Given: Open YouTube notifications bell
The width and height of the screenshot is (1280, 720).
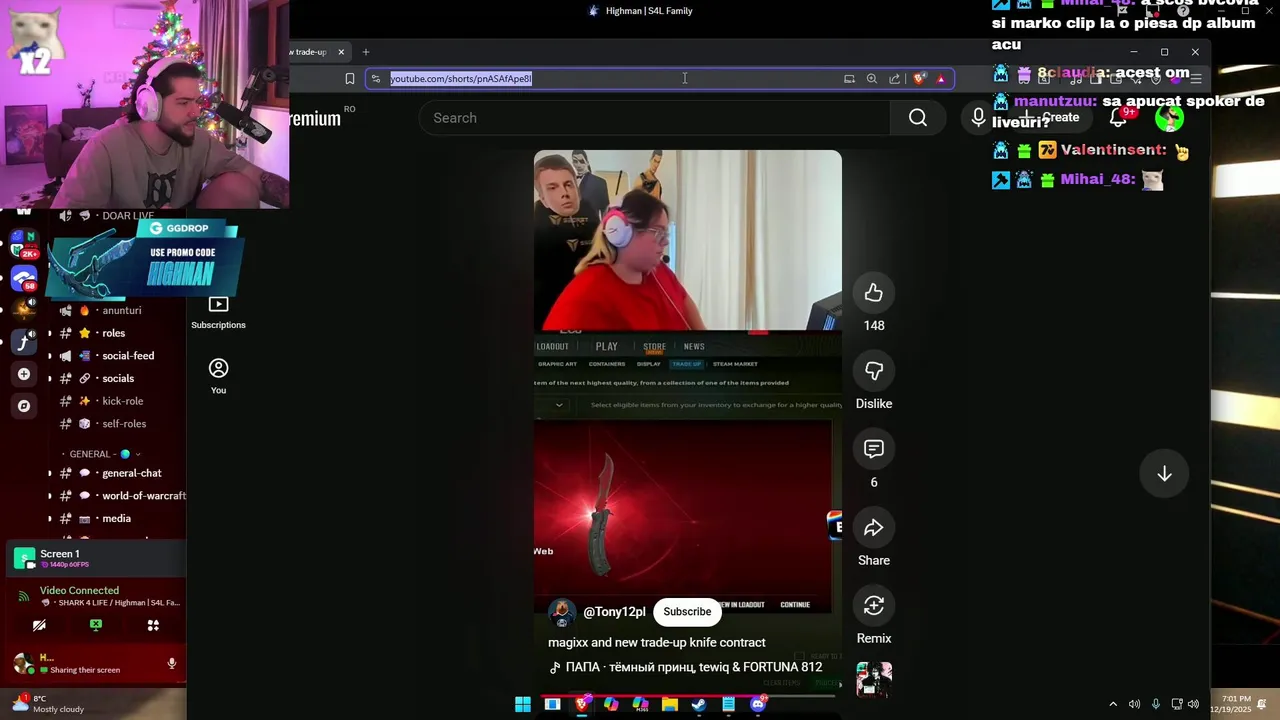Looking at the screenshot, I should point(1119,118).
